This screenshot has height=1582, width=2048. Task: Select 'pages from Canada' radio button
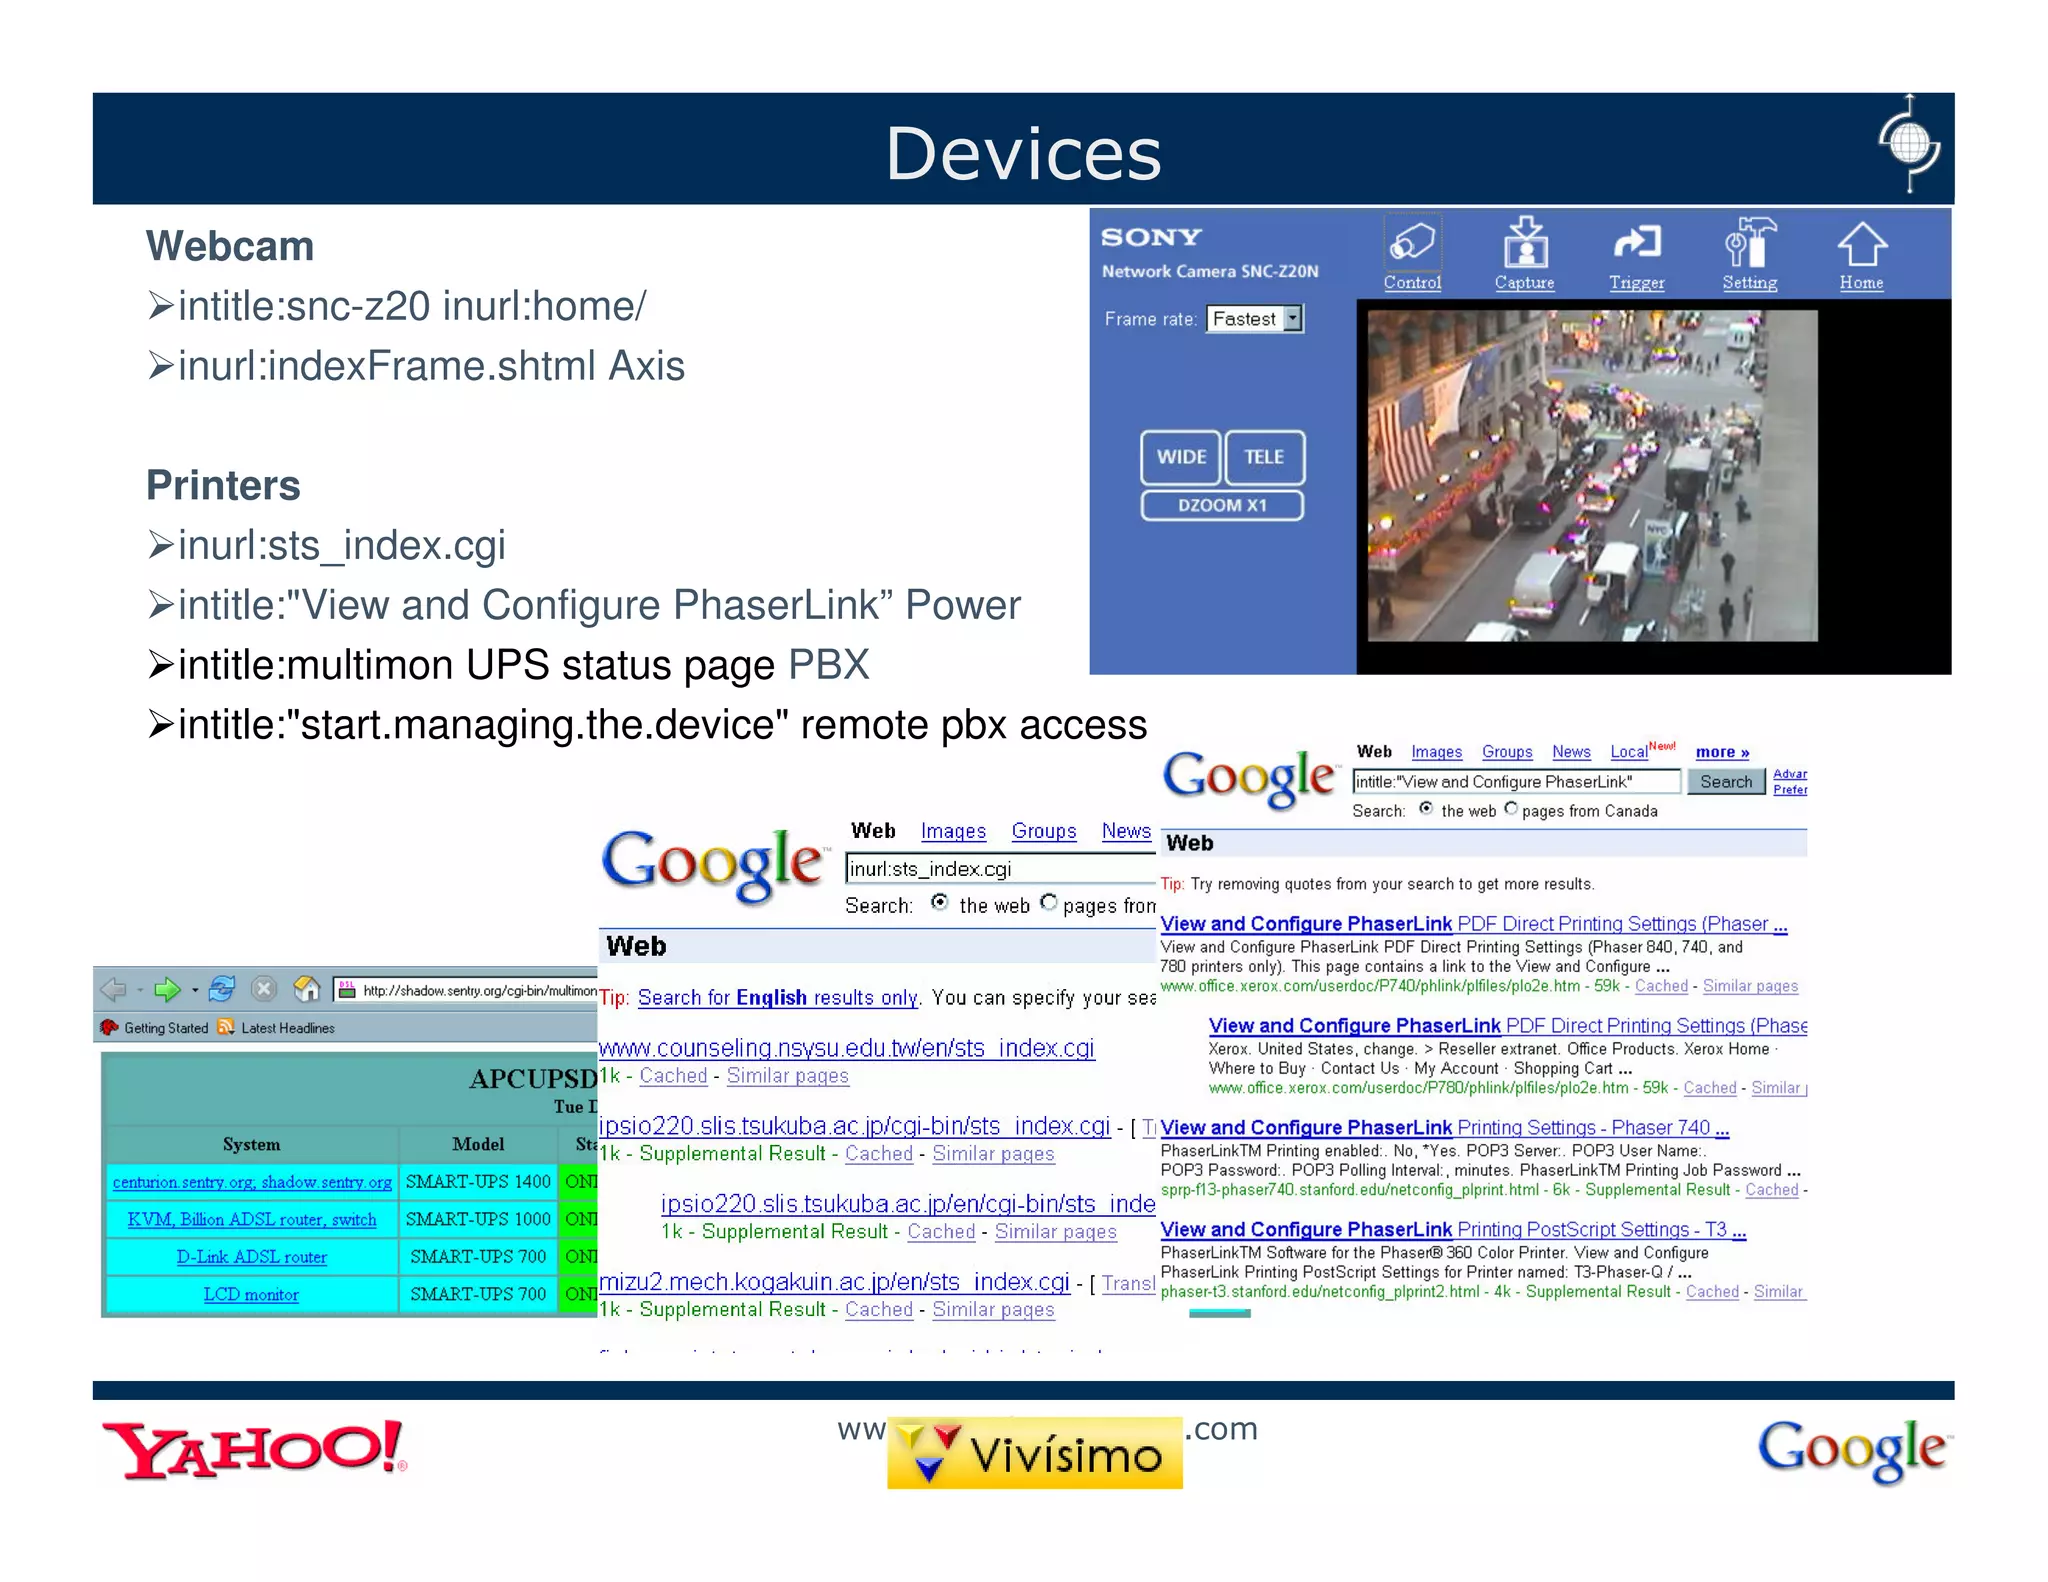point(1511,808)
